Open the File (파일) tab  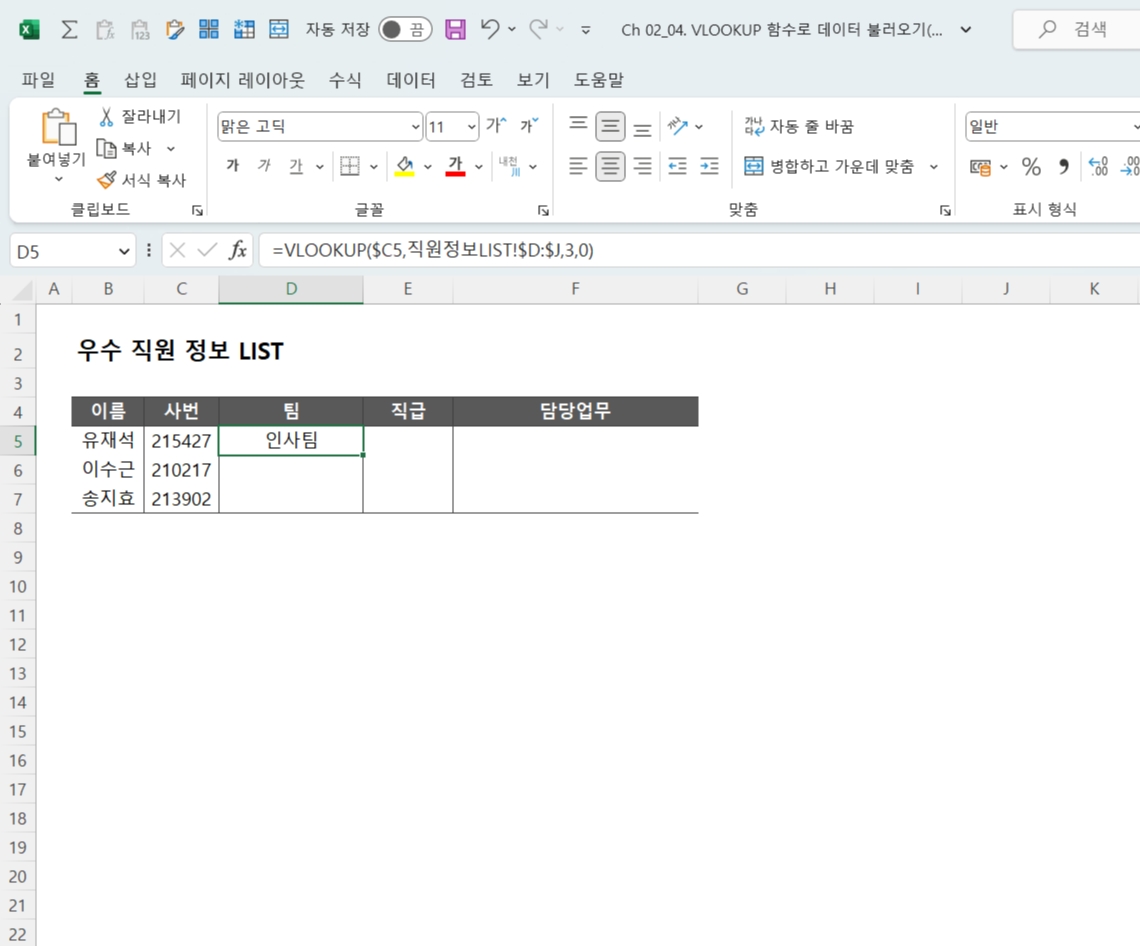pyautogui.click(x=38, y=80)
